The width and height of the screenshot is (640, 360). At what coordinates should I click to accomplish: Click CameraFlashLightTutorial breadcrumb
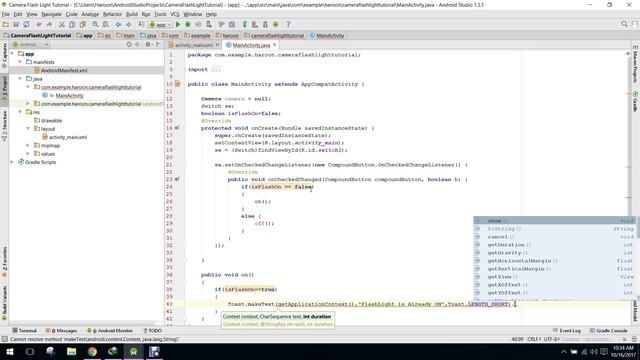pos(37,36)
